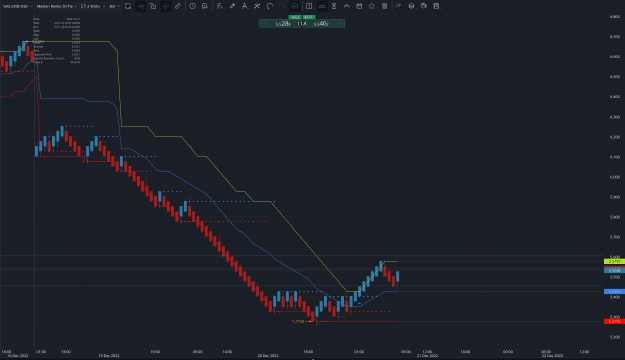Toggle the green link charts icon
This screenshot has width=625, height=360.
coord(322,6)
